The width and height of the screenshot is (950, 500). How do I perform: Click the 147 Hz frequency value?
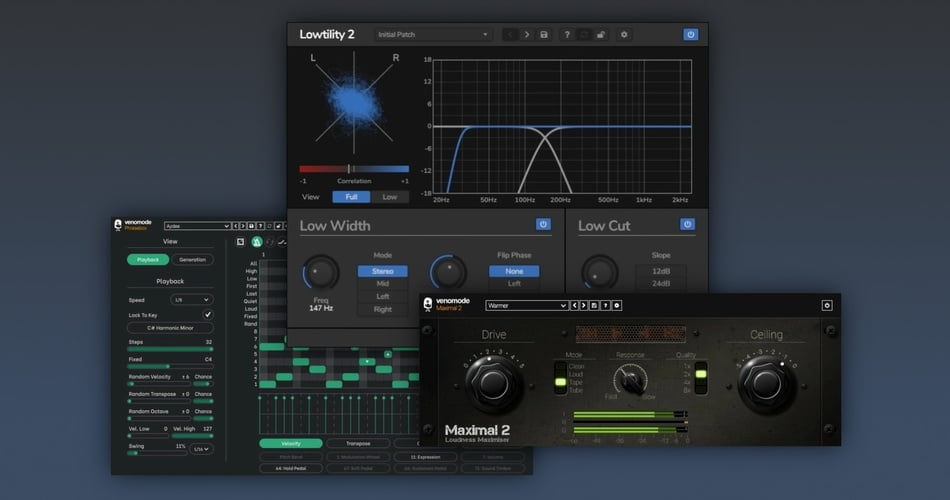[x=321, y=308]
